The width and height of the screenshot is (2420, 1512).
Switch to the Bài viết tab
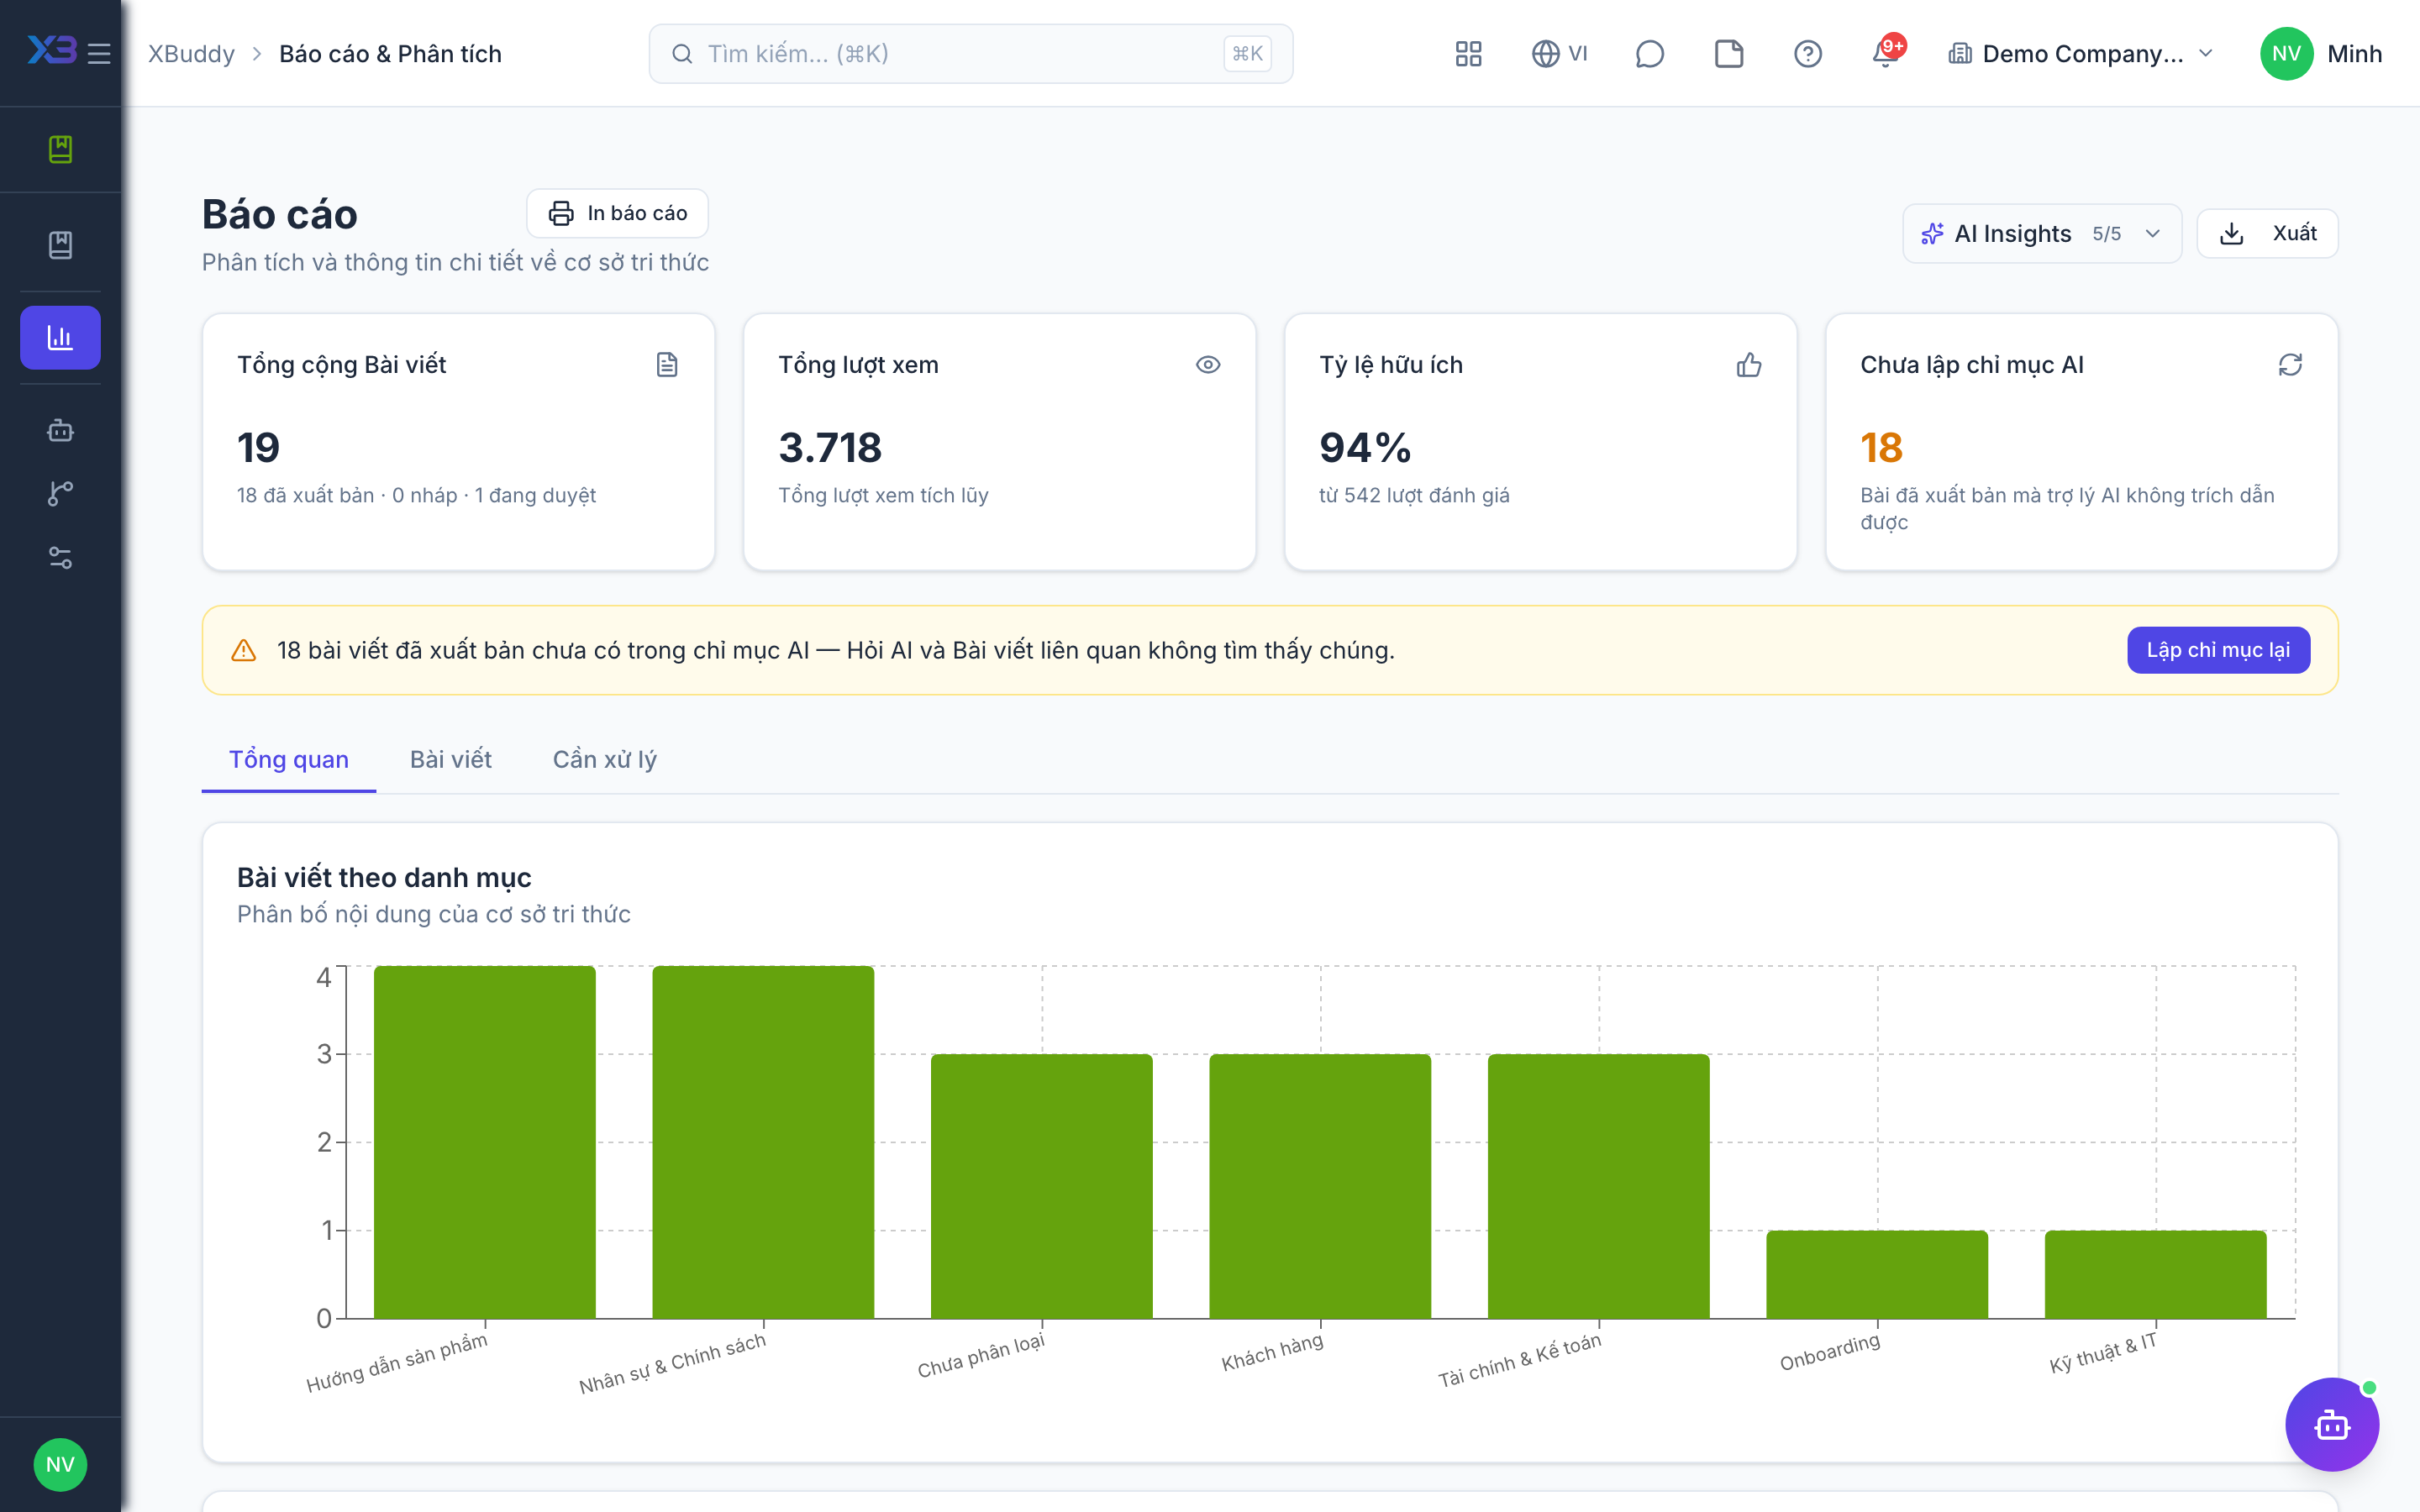click(451, 759)
